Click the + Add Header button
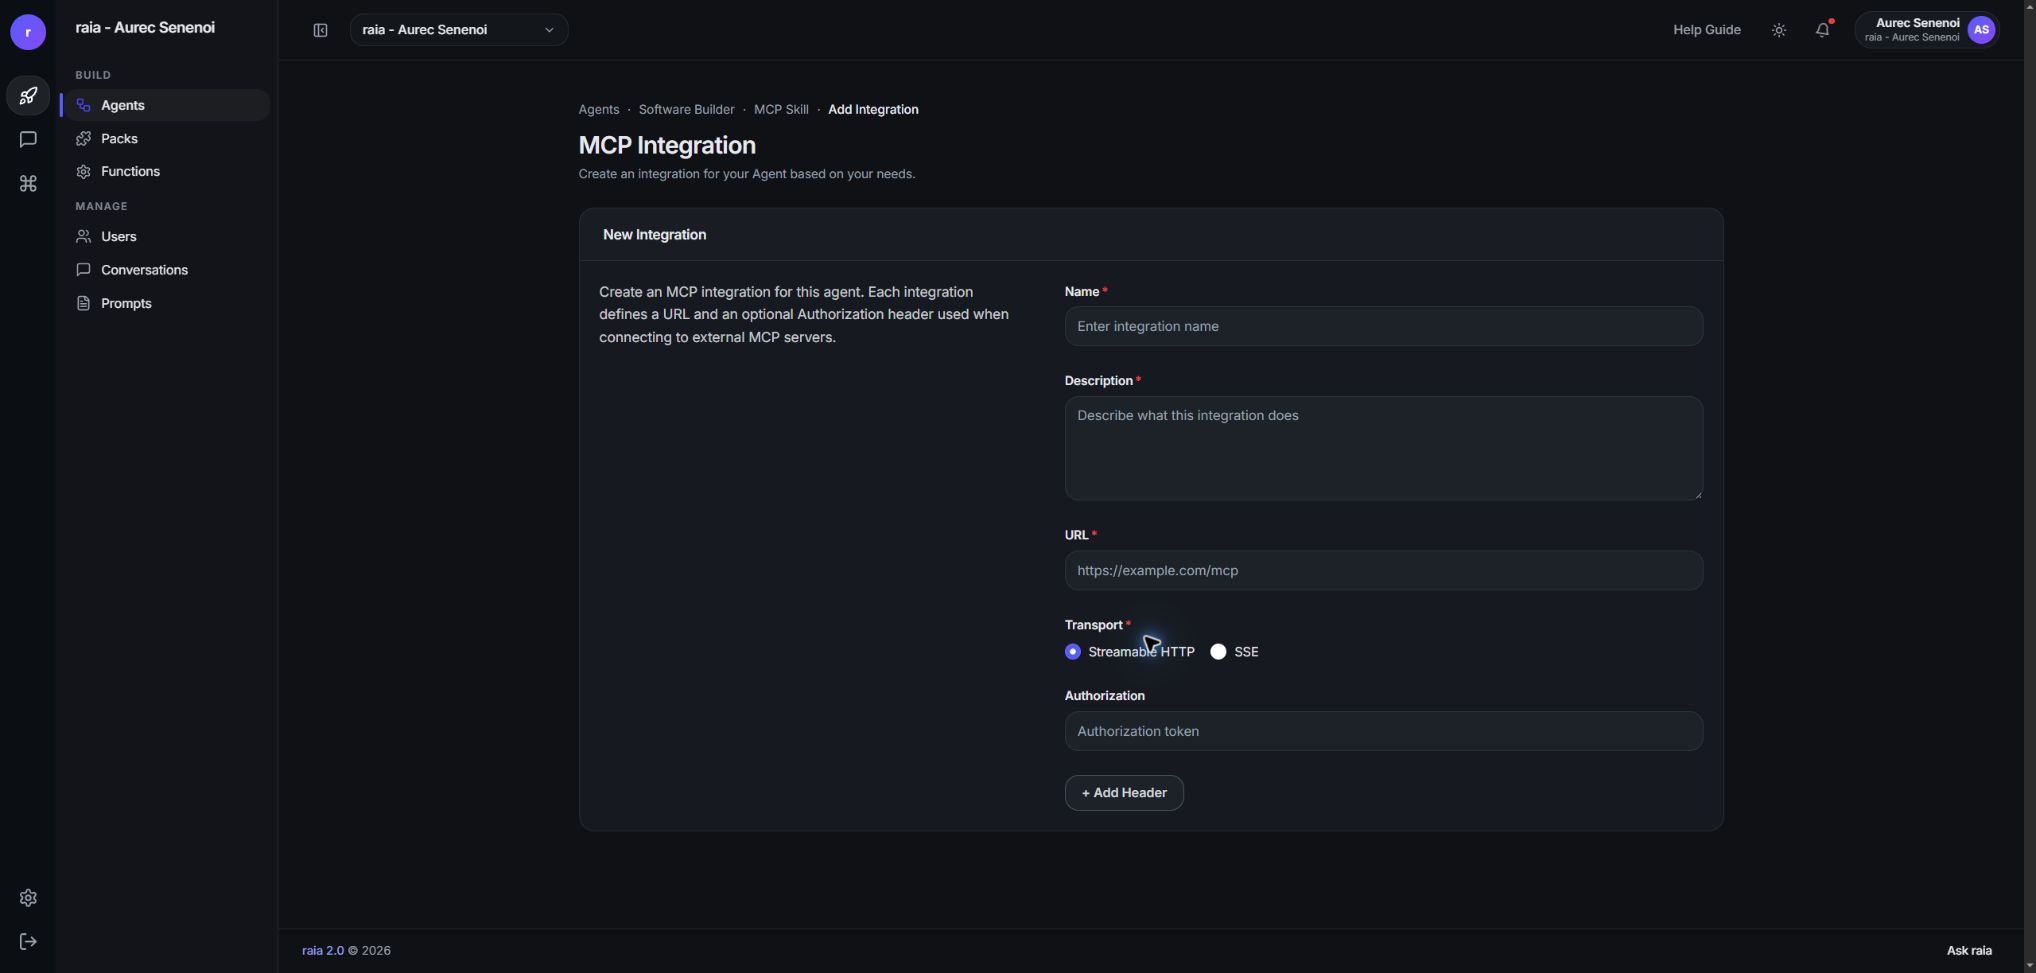Screen dimensions: 2036x973 click(x=1124, y=793)
